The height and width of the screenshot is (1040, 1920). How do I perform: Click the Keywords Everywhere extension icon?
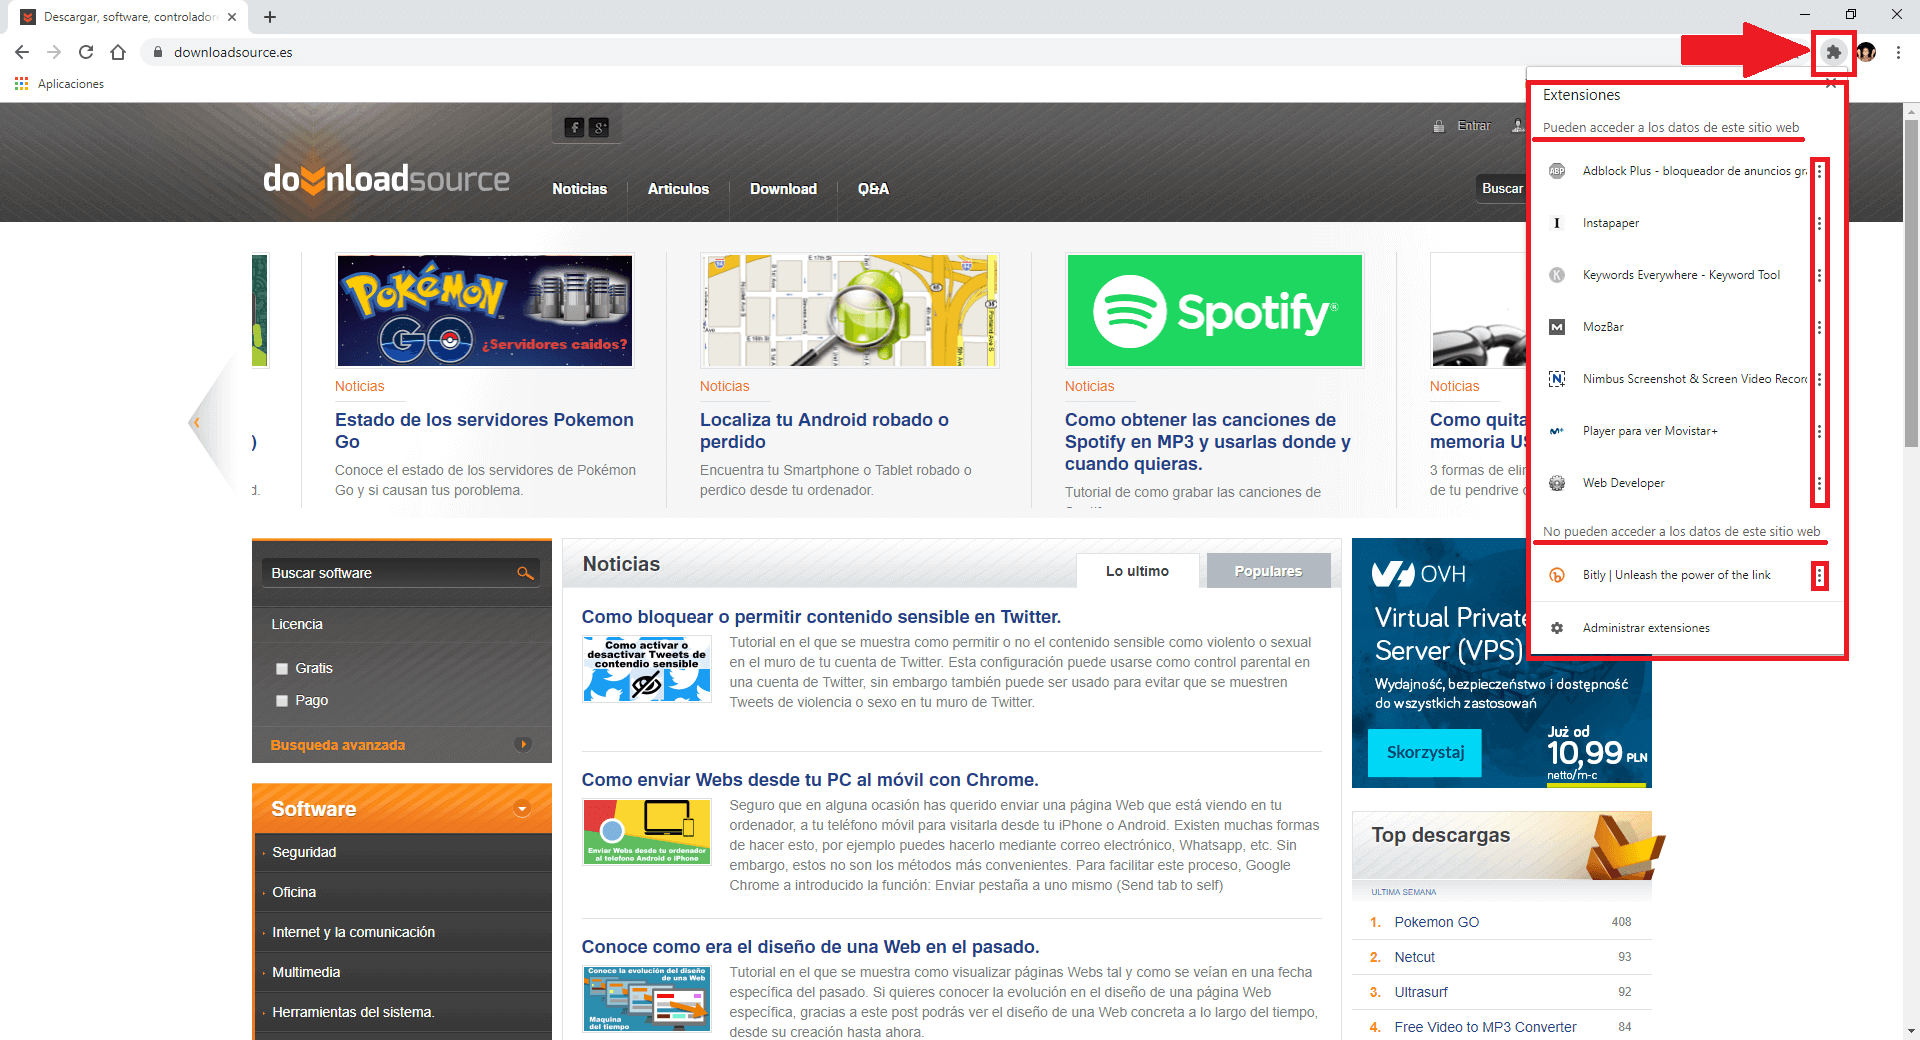click(x=1557, y=275)
